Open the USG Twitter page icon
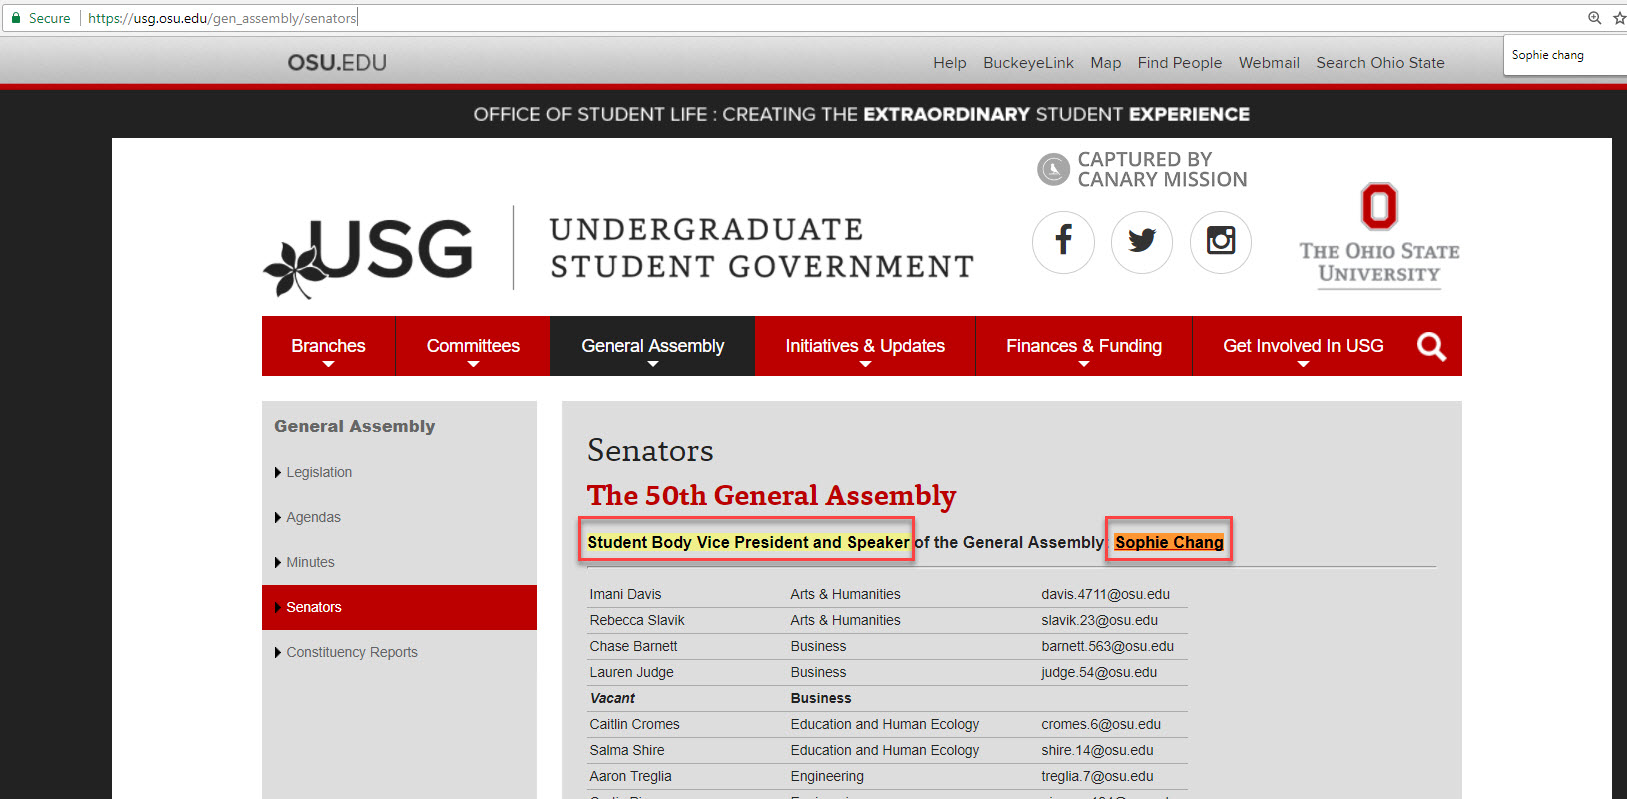Viewport: 1627px width, 799px height. coord(1141,242)
